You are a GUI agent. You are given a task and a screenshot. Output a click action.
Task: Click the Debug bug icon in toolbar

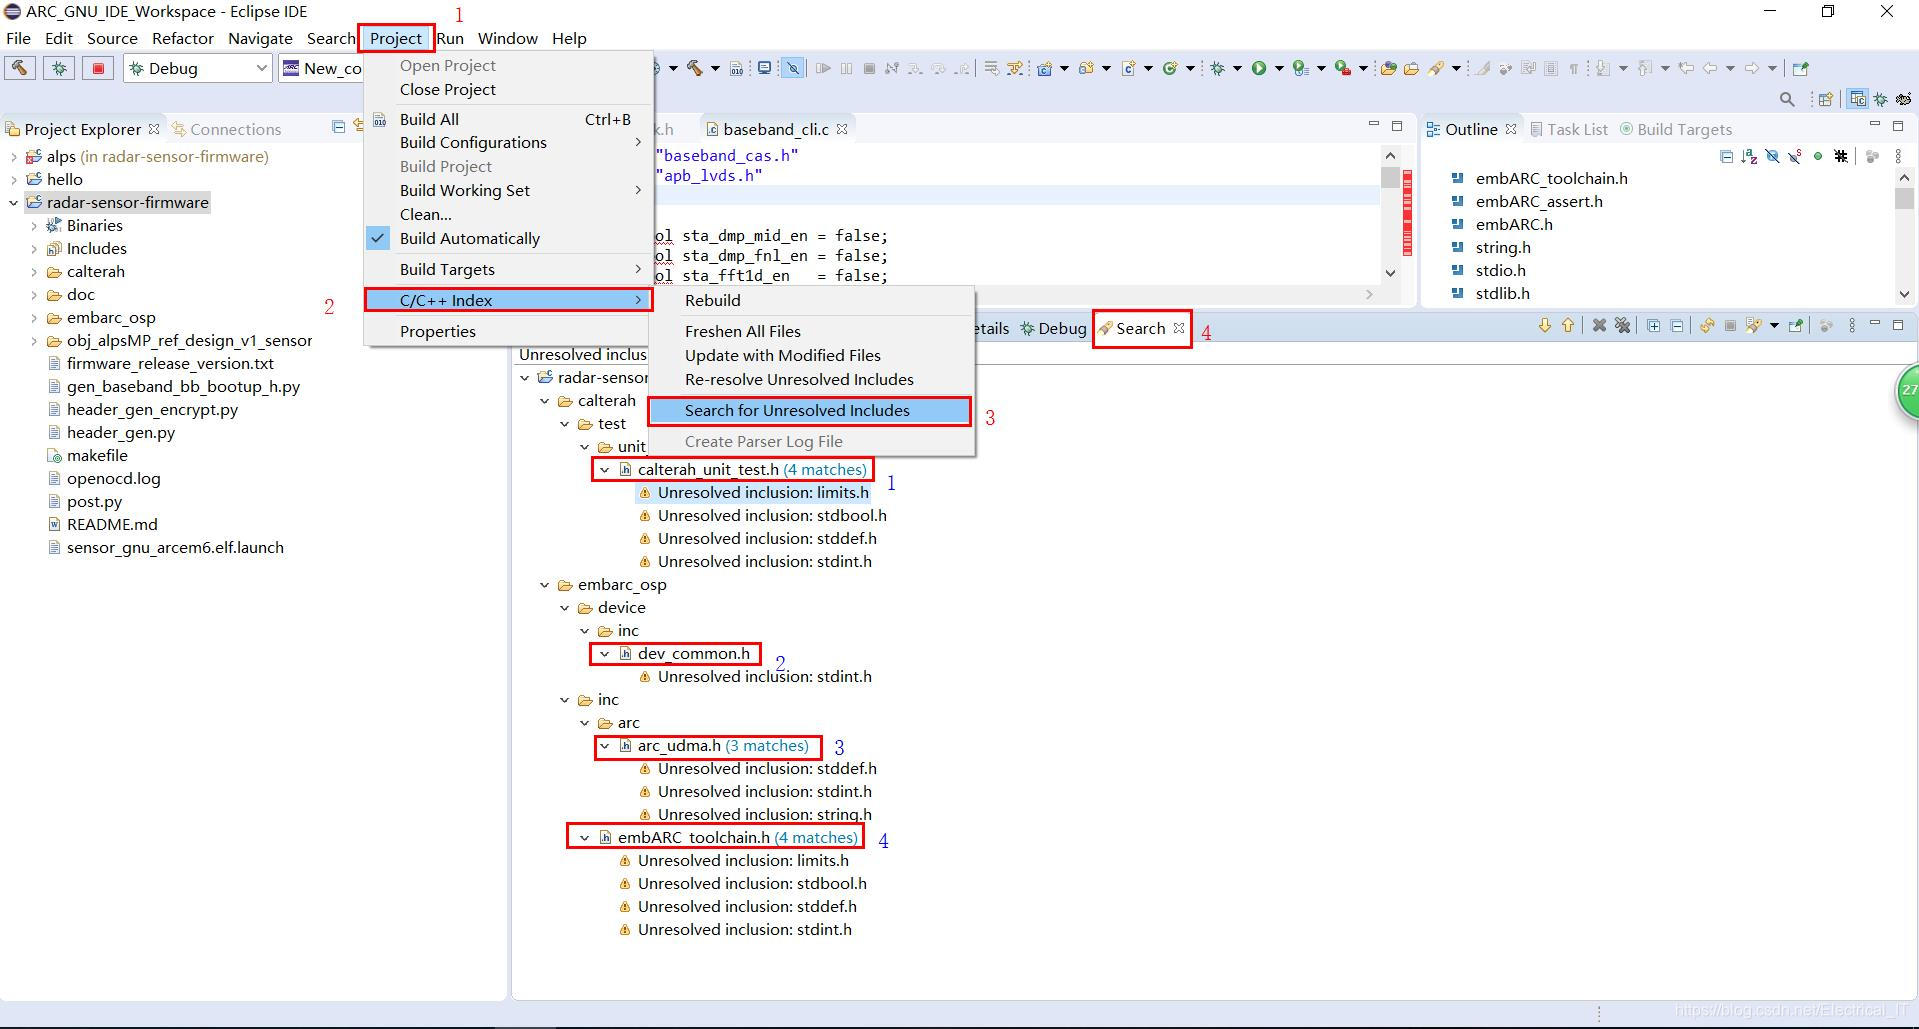[x=1217, y=68]
